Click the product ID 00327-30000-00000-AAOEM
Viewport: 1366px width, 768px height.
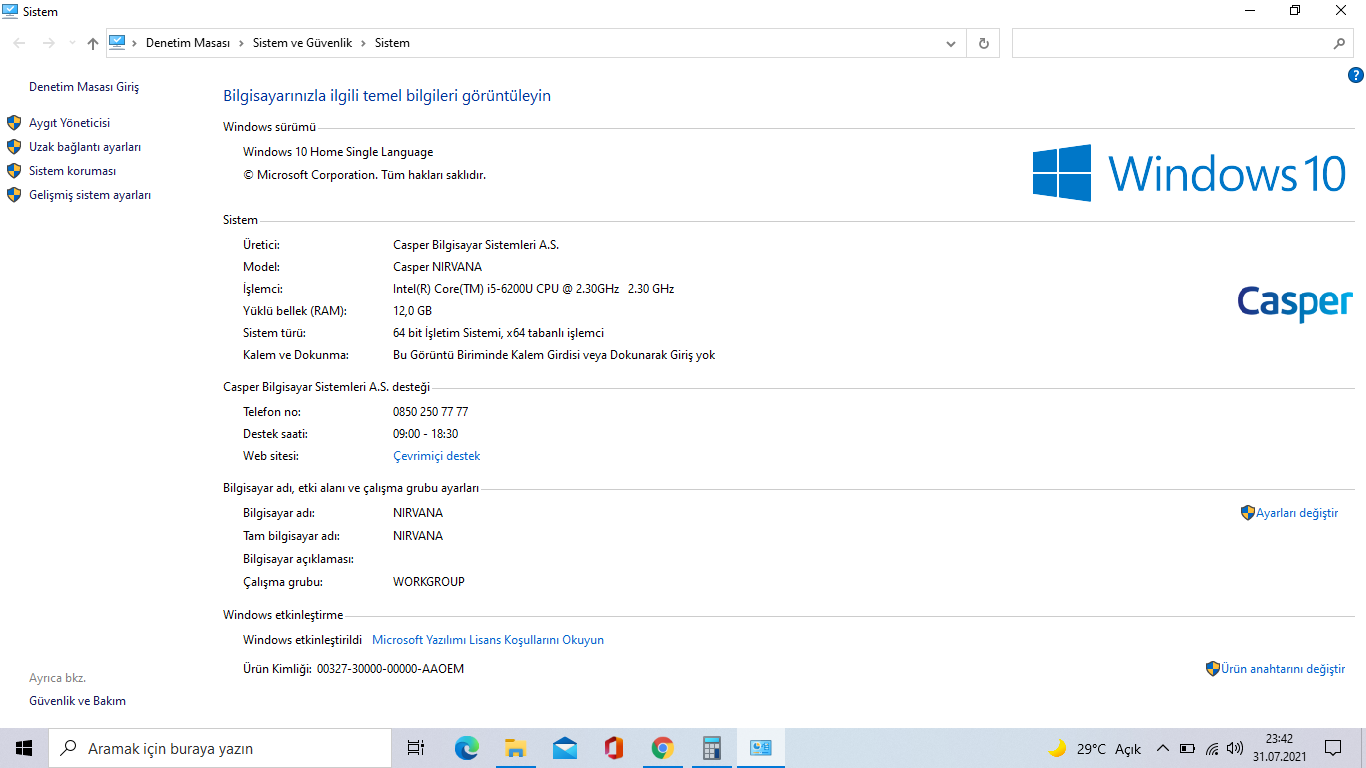(x=390, y=669)
